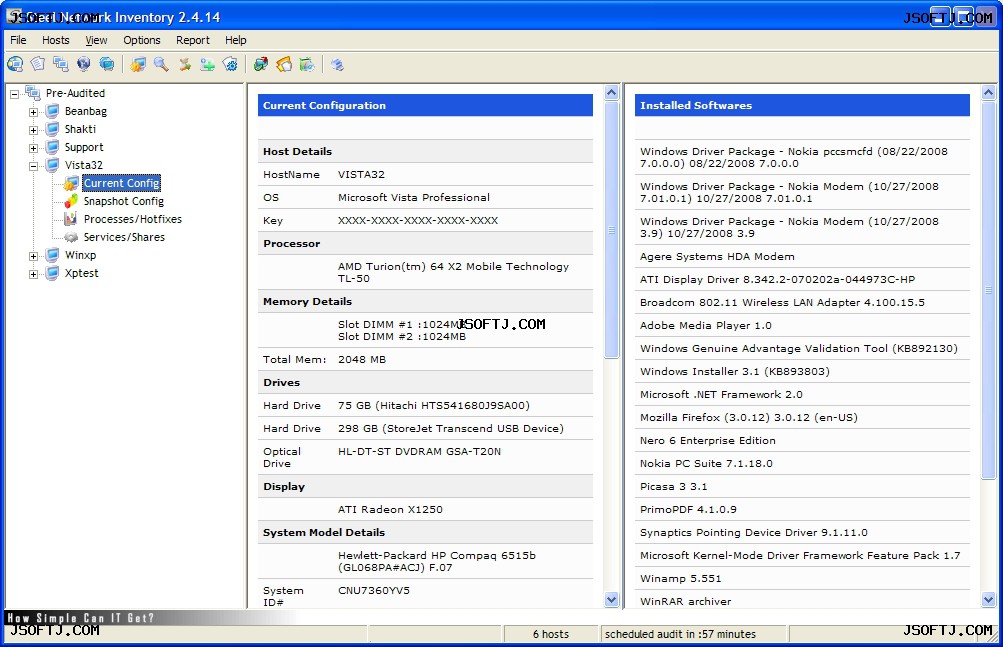Click the monitor-with-gear configuration toolbar icon
1003x647 pixels.
click(x=138, y=64)
